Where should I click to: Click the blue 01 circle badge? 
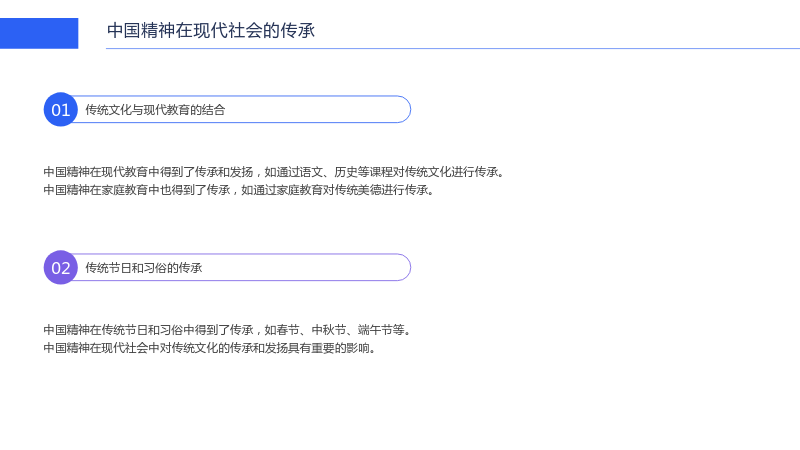click(61, 109)
